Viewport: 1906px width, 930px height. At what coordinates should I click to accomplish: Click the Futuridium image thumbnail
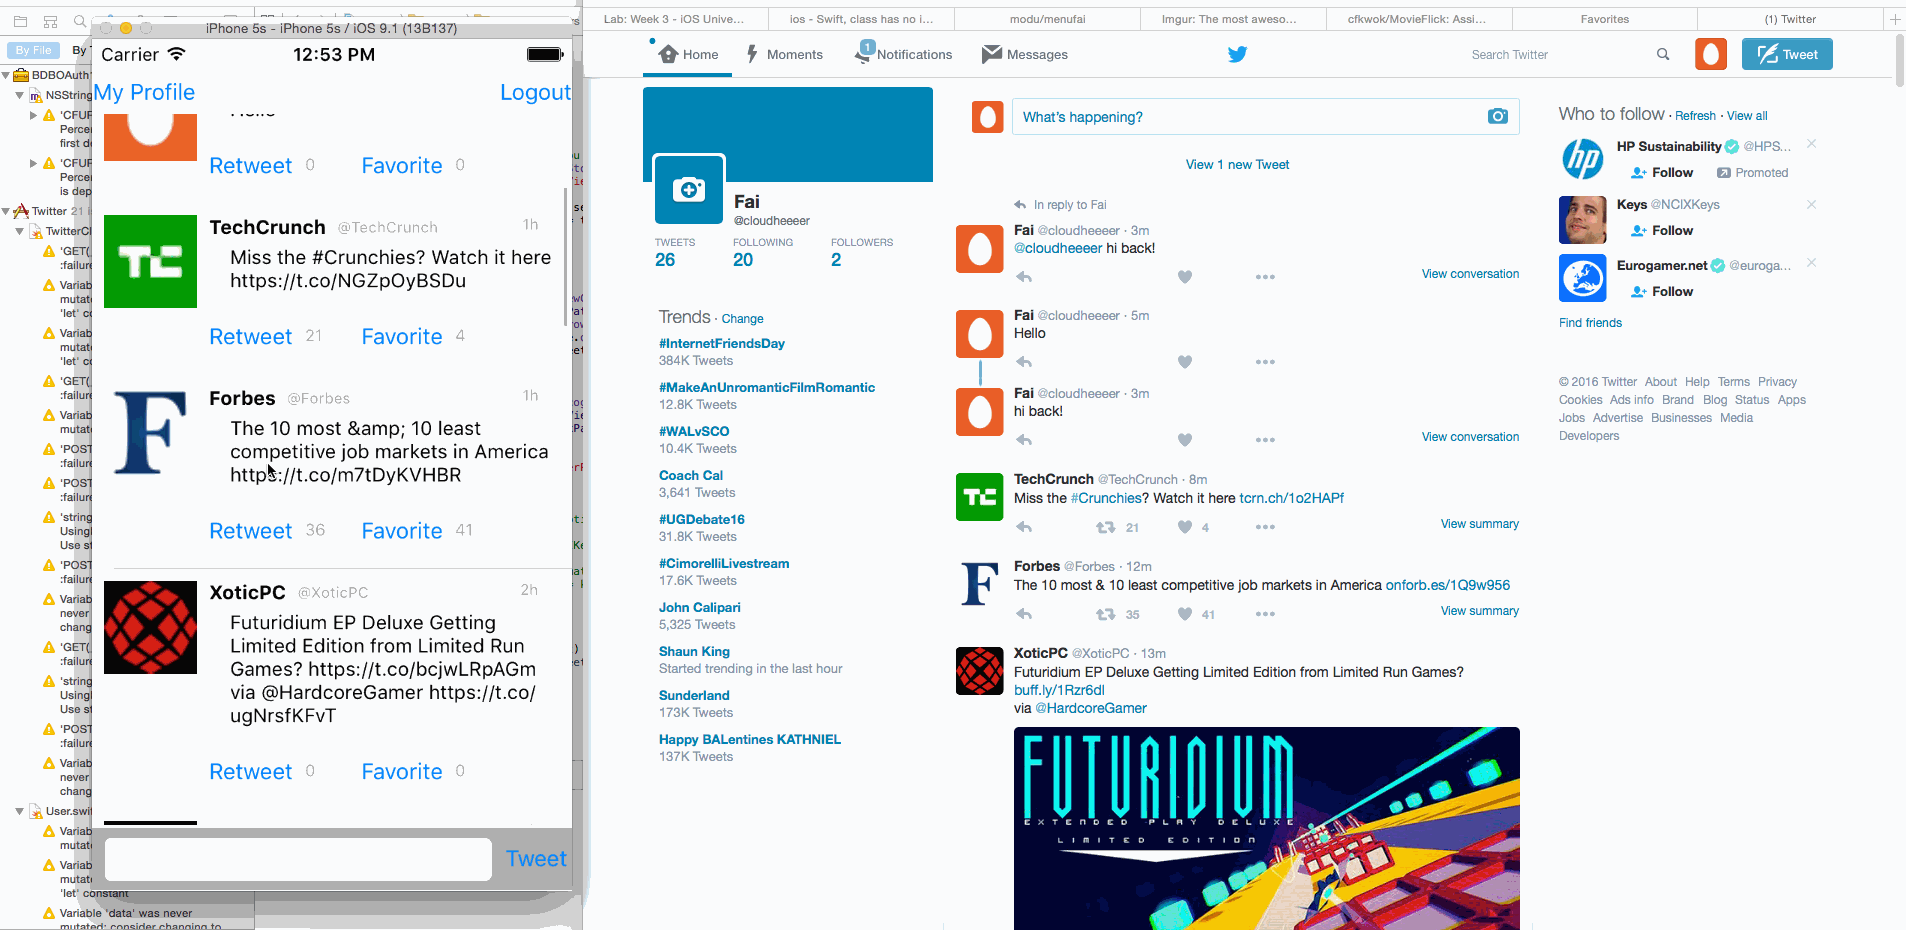coord(1266,828)
